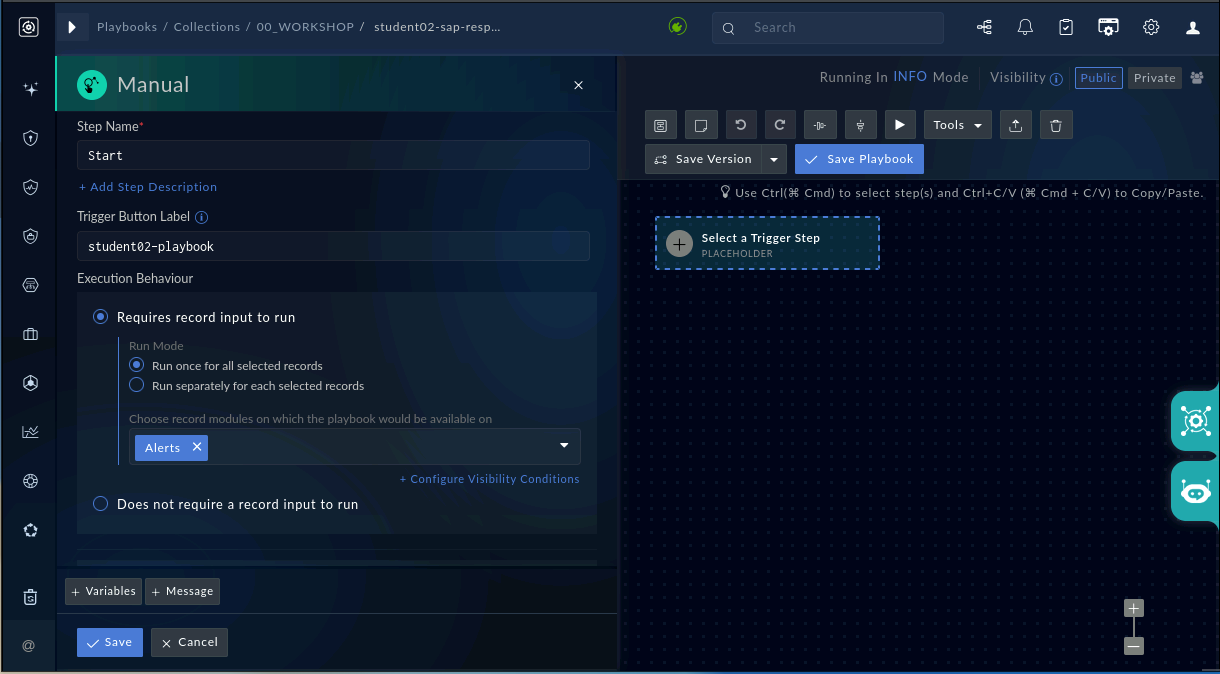Image resolution: width=1220 pixels, height=674 pixels.
Task: Select Run once for all selected records
Action: click(x=226, y=366)
